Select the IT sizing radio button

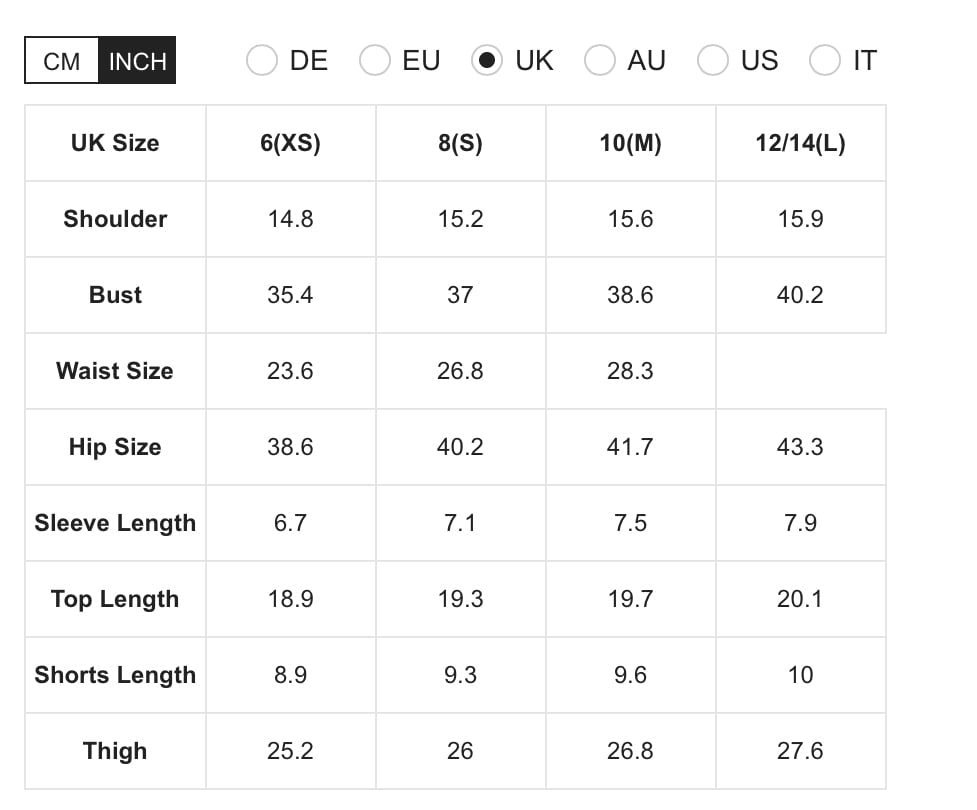tap(826, 60)
